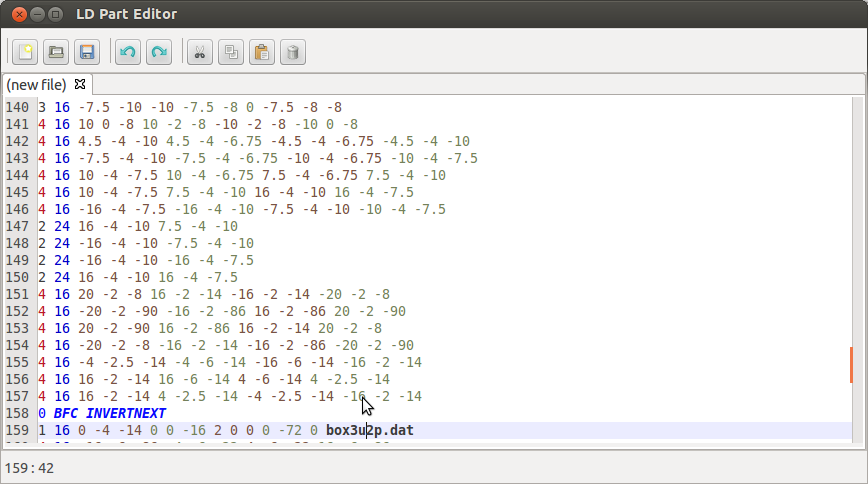Cut selection with the scissors icon
Screen dimensions: 868x484
pos(200,52)
